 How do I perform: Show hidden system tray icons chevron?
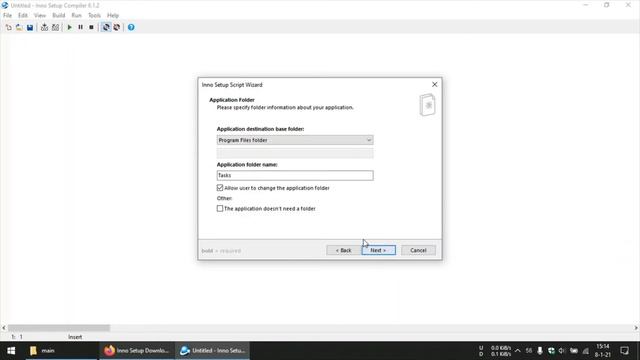click(x=518, y=351)
